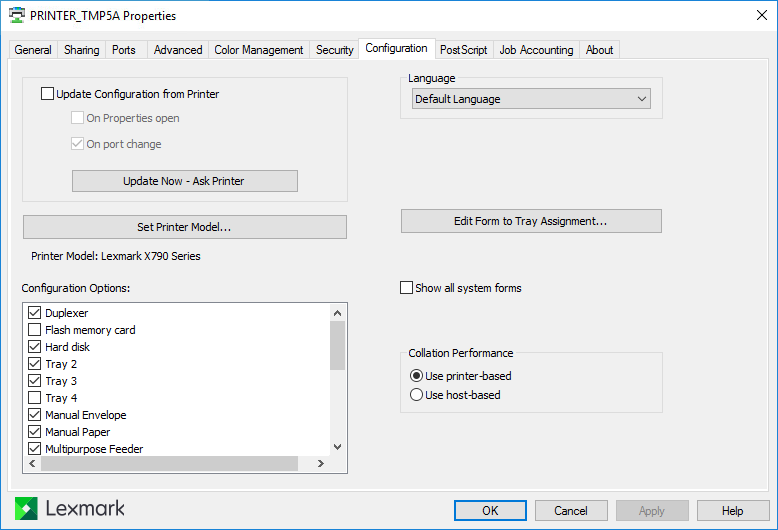Image resolution: width=778 pixels, height=530 pixels.
Task: Go to the Job Accounting tab
Action: [536, 50]
